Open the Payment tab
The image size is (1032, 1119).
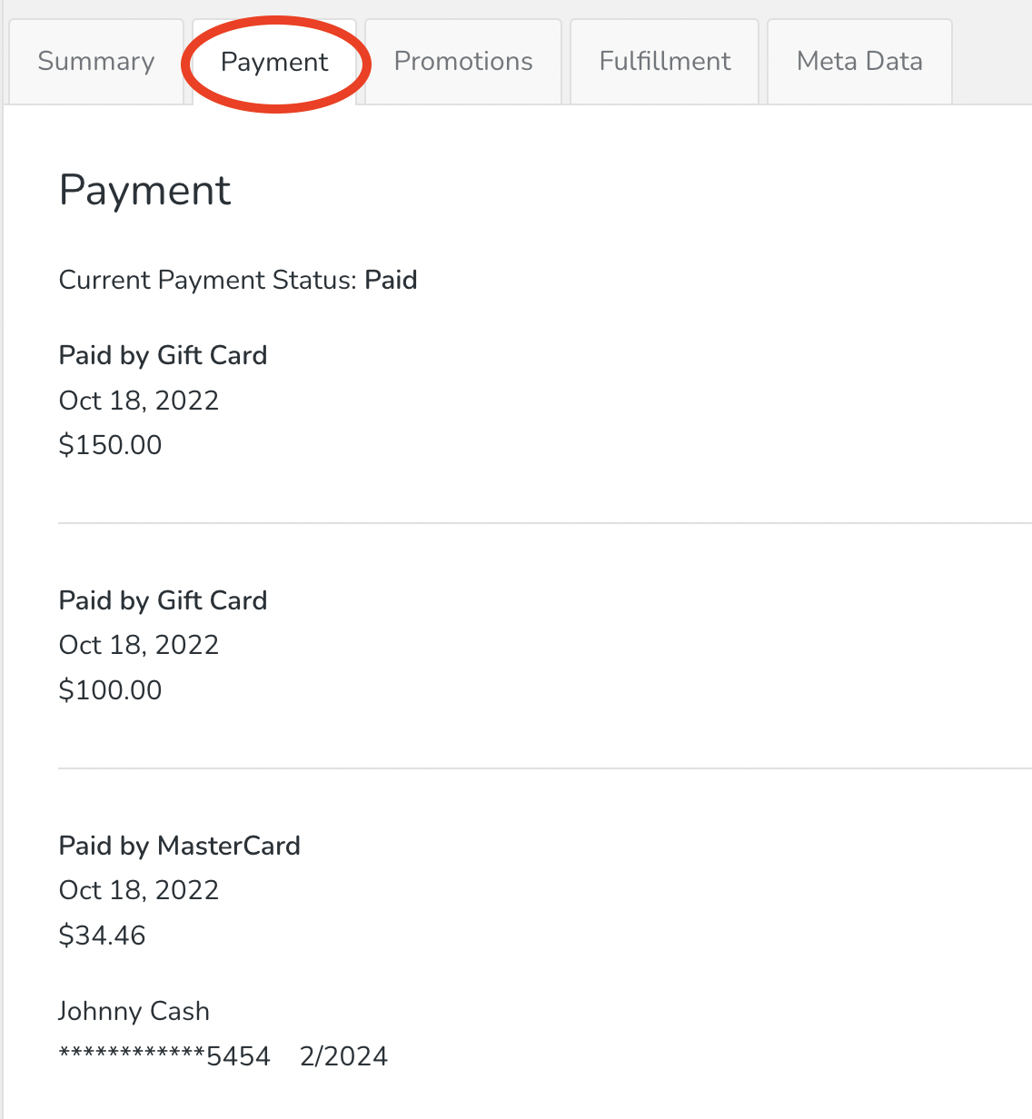(274, 61)
